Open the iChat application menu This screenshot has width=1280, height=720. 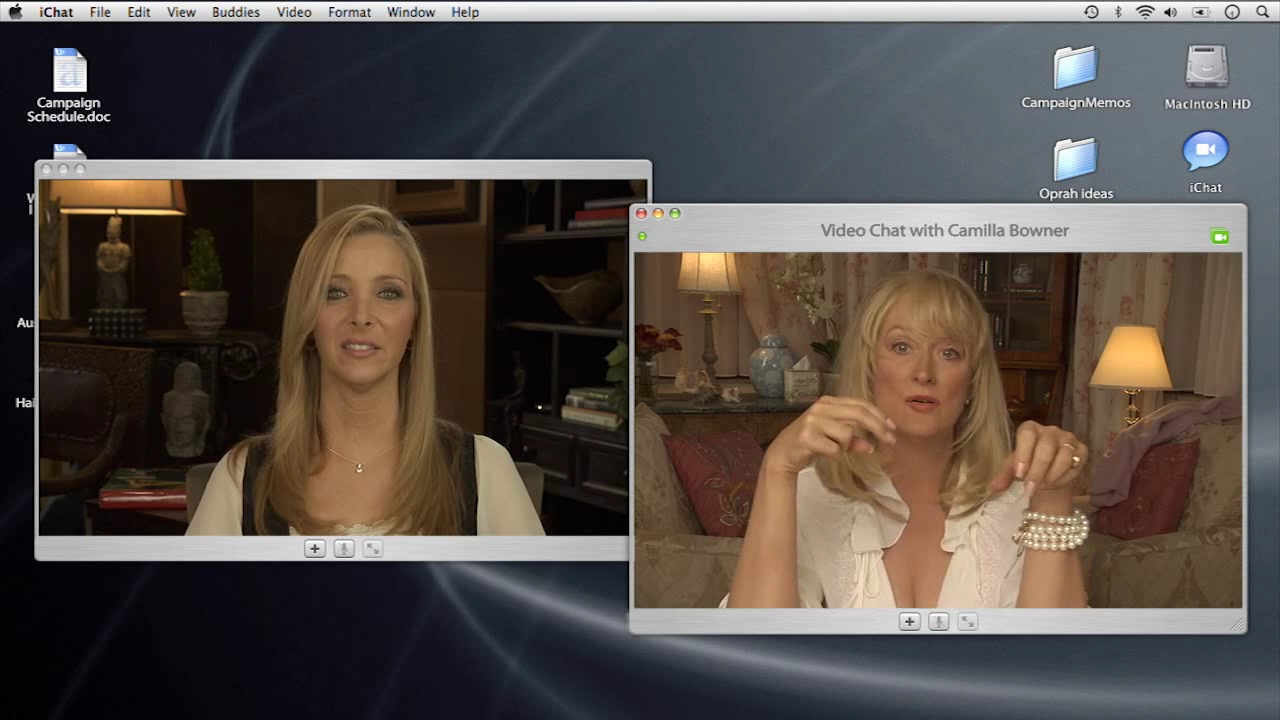(x=55, y=12)
